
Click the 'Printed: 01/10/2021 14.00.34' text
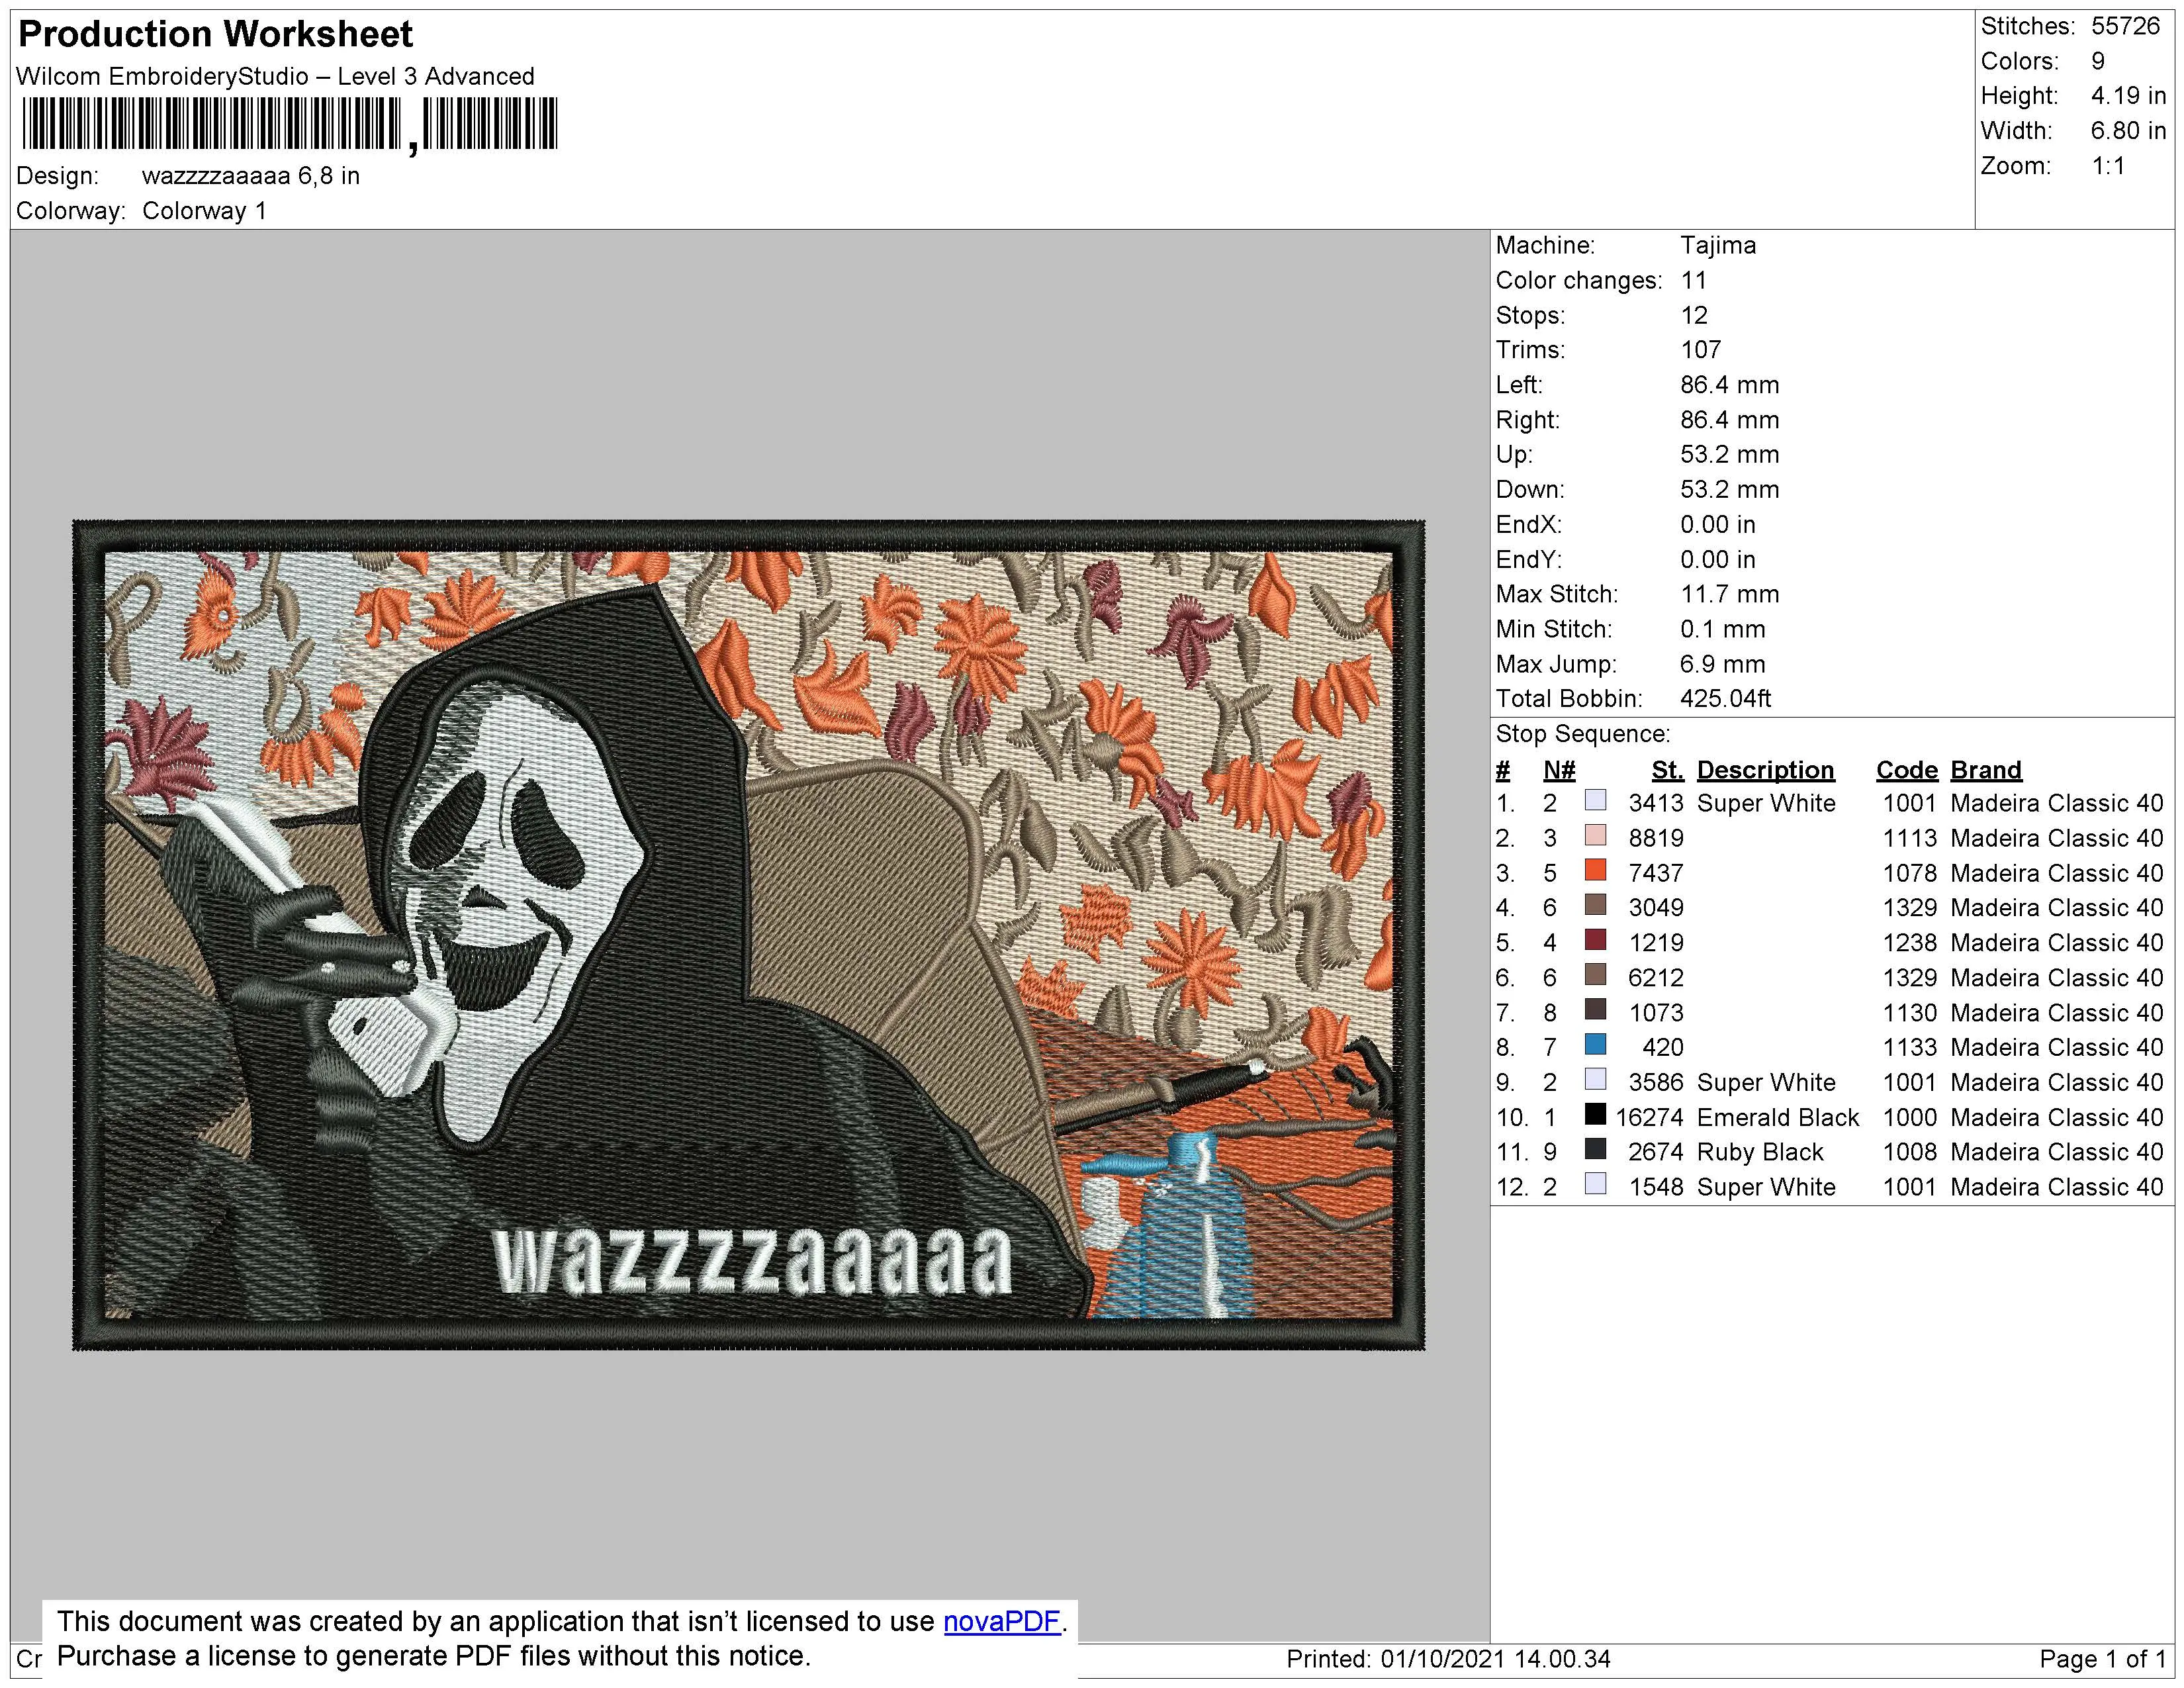point(1448,1659)
